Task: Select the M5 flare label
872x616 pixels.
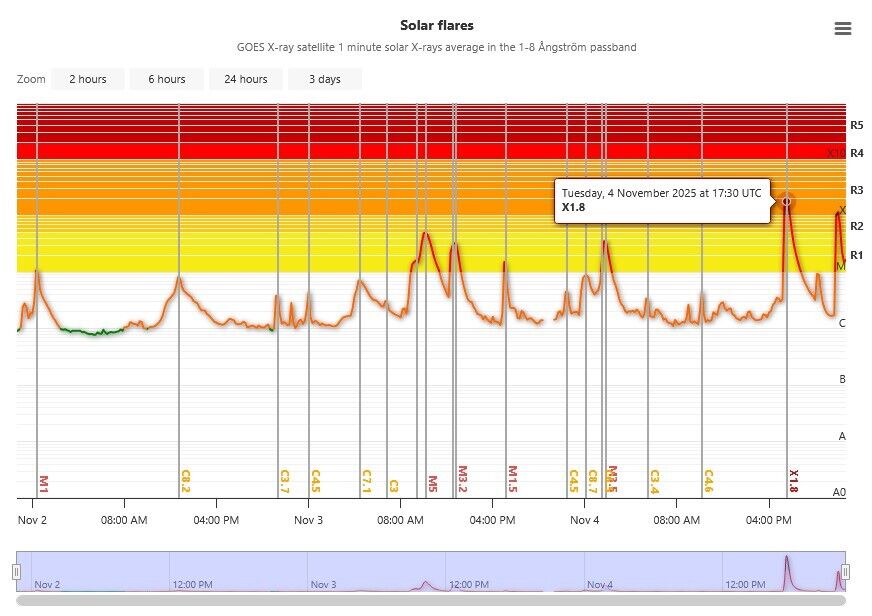Action: (432, 484)
